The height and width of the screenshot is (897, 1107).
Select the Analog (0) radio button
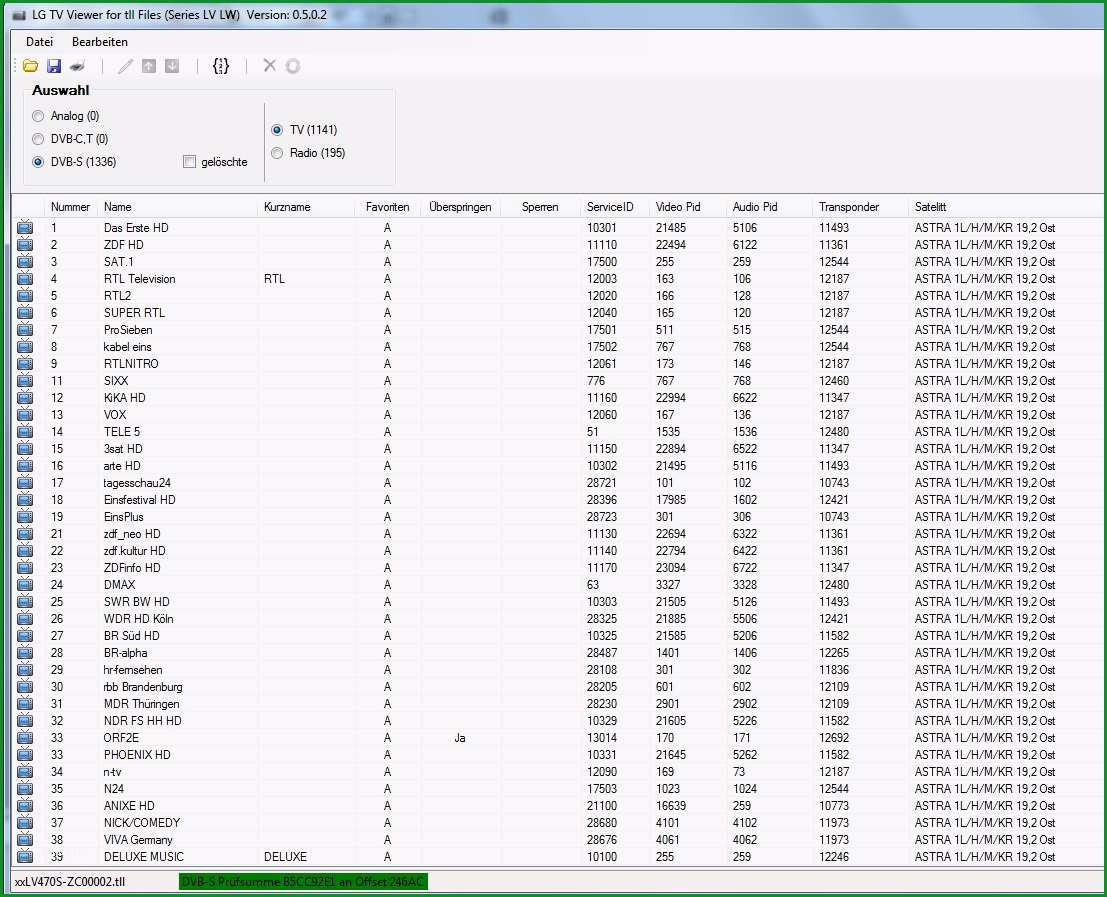pos(38,116)
